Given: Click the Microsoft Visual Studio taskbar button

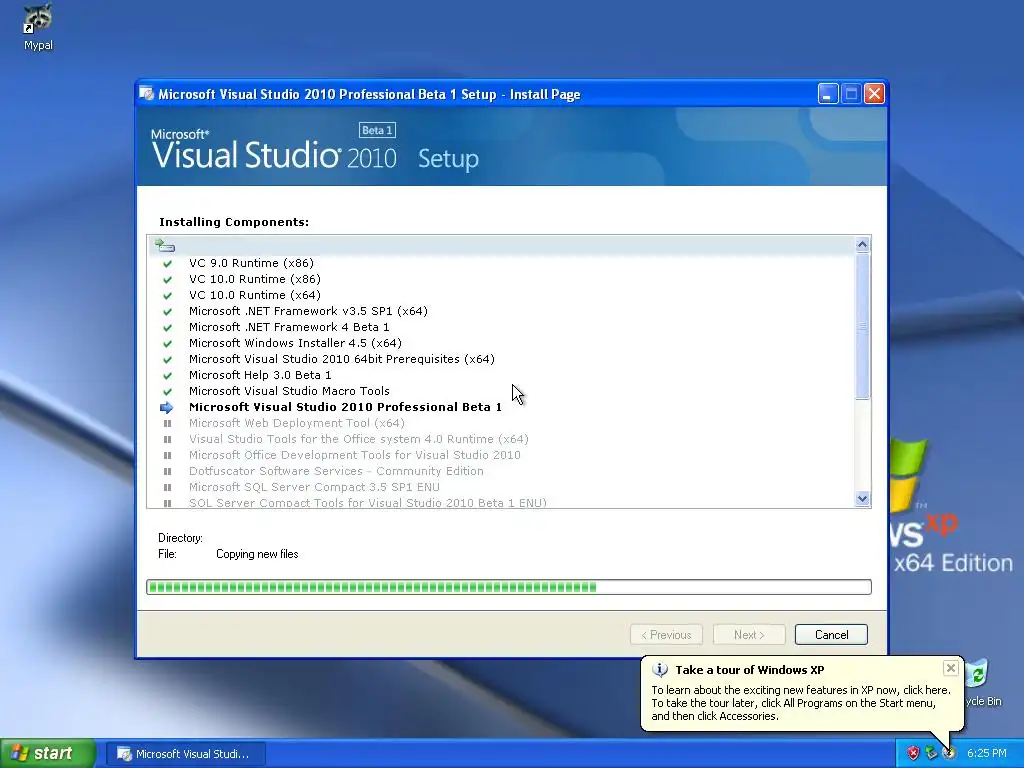Looking at the screenshot, I should (185, 754).
